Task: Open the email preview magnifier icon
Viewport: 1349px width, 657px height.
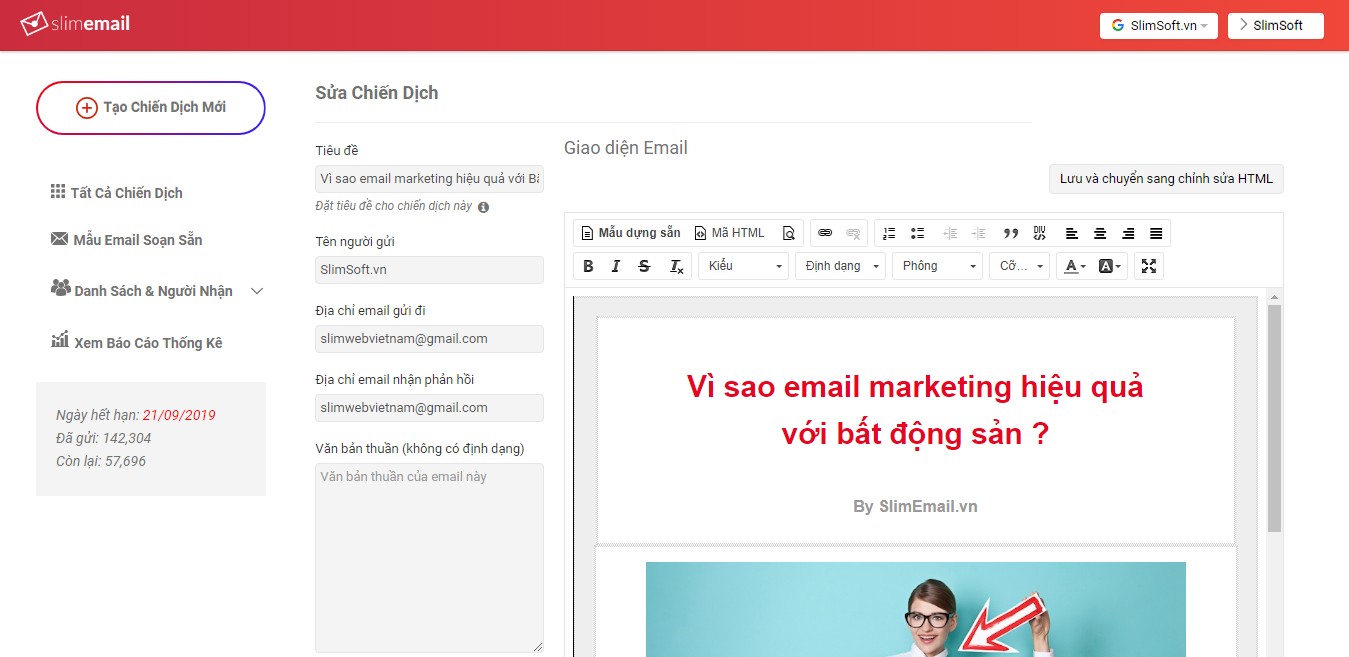Action: 789,232
